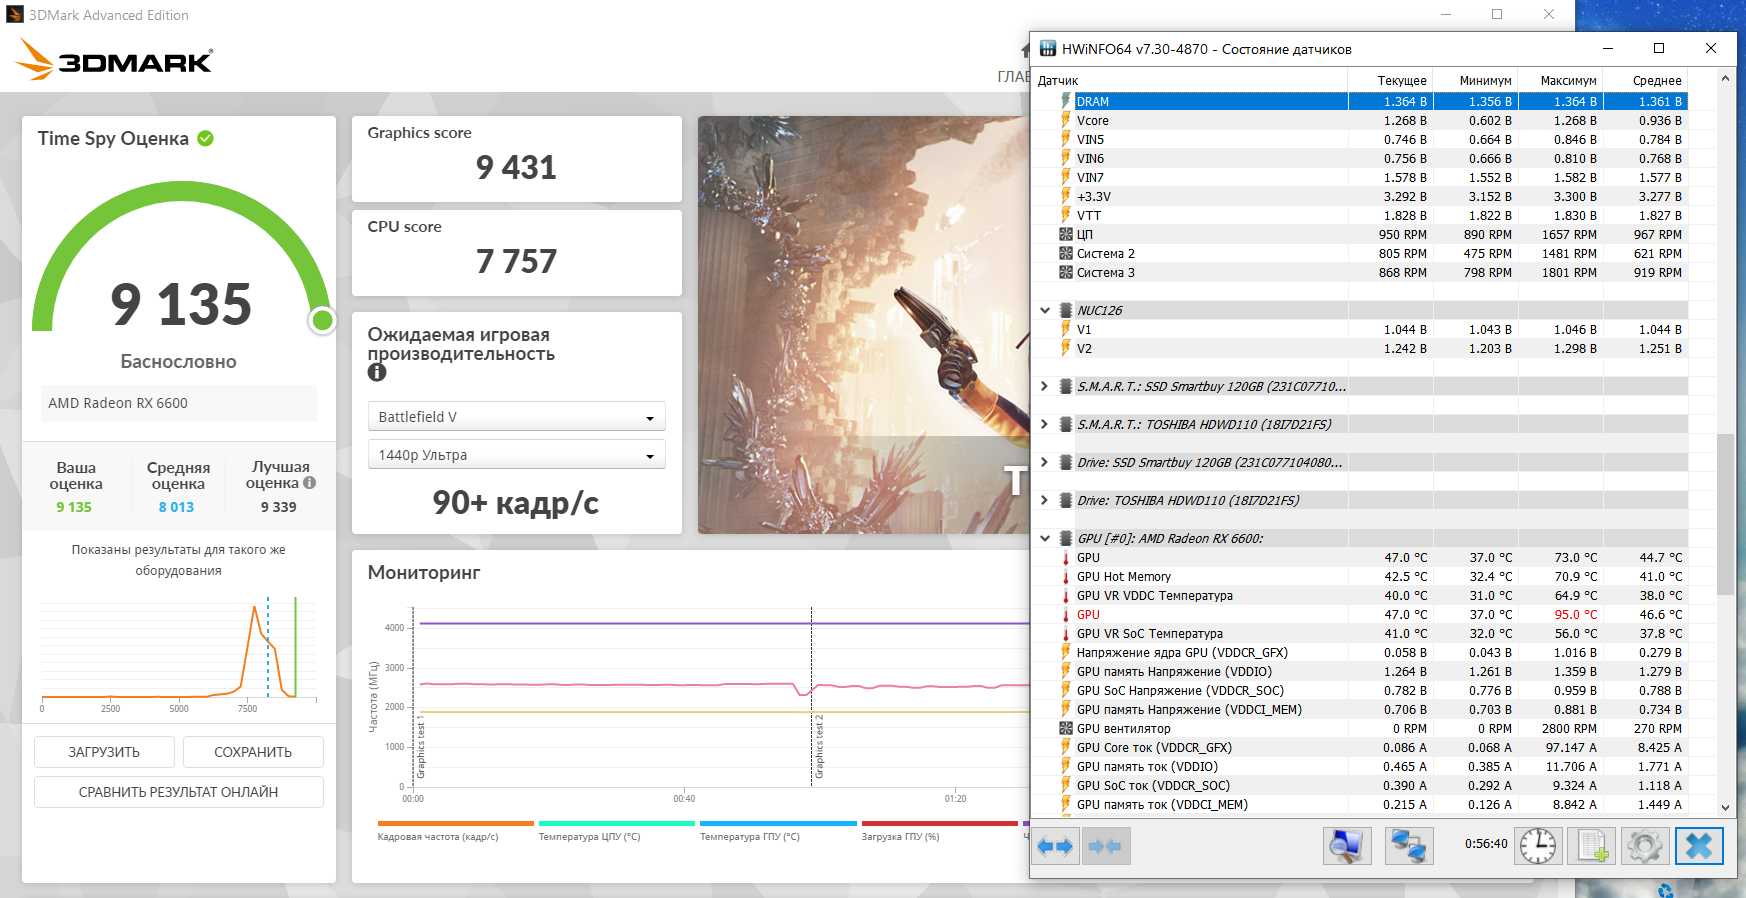Click the collapse-columns inward arrows button in HWiNFO
This screenshot has width=1746, height=898.
pyautogui.click(x=1105, y=846)
